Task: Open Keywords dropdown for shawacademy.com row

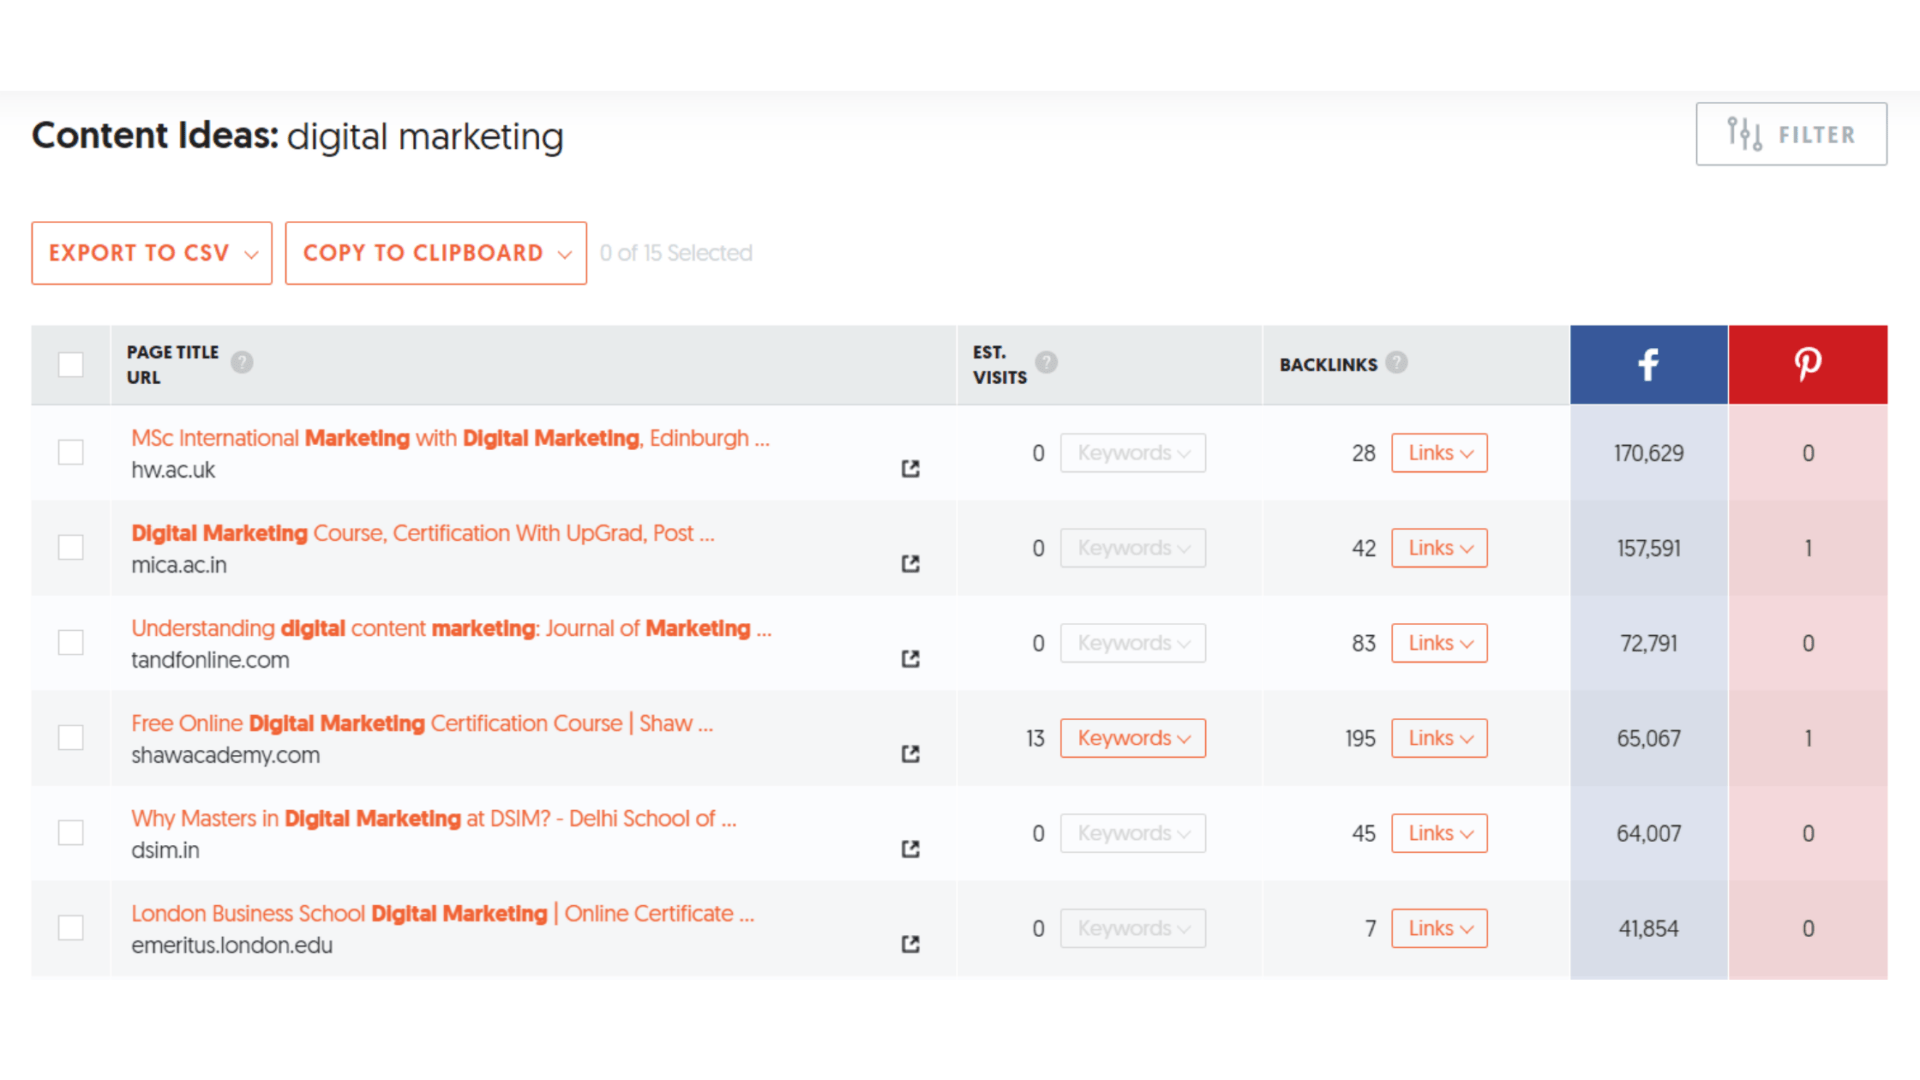Action: pyautogui.click(x=1132, y=737)
